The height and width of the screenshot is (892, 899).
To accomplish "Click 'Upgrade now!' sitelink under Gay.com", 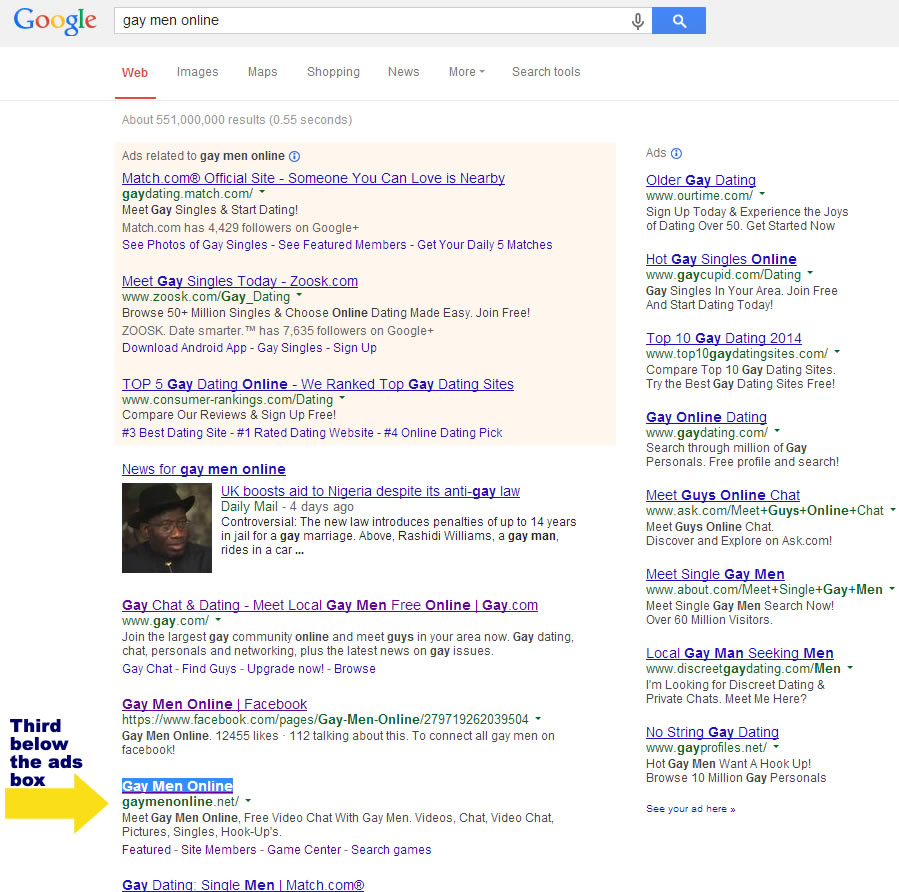I will coord(285,669).
